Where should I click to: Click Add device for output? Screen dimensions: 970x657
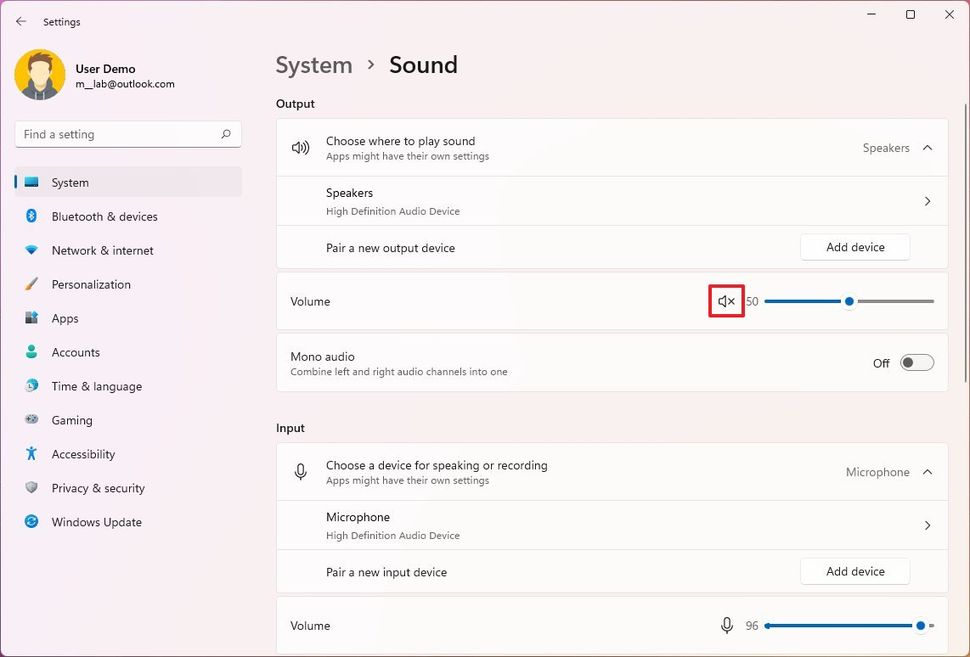click(x=855, y=247)
